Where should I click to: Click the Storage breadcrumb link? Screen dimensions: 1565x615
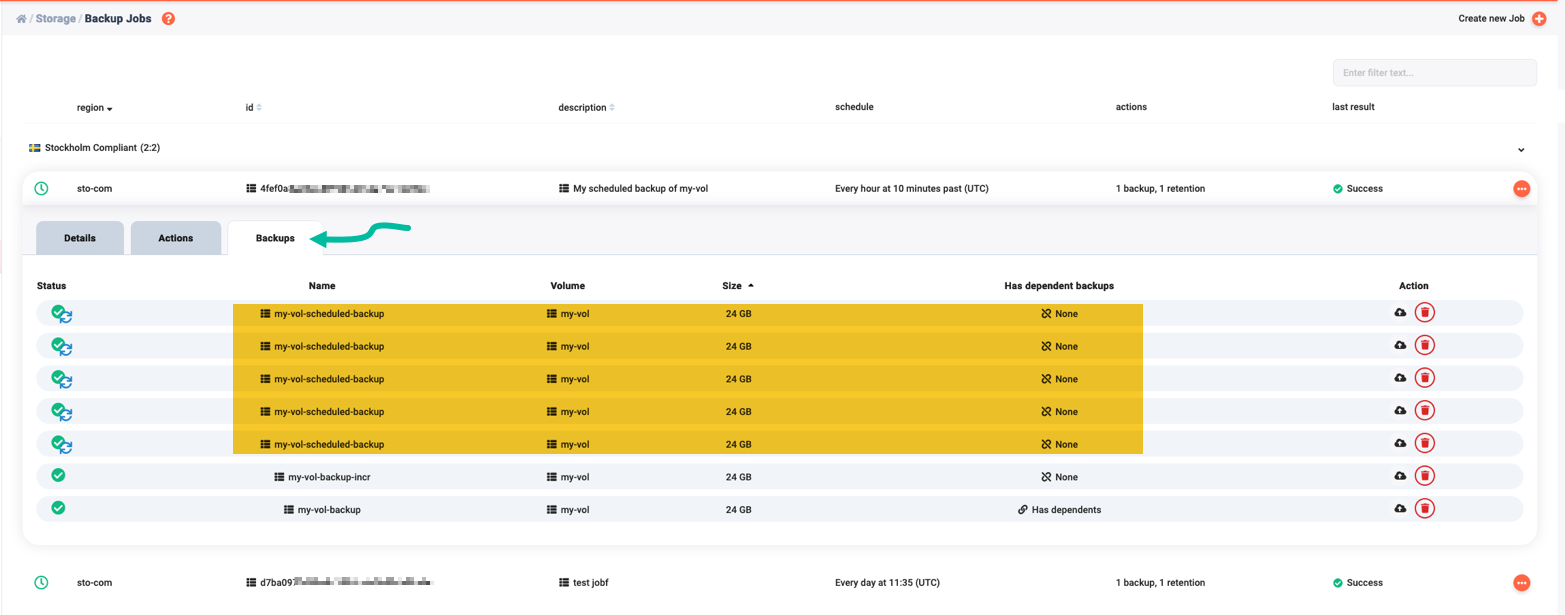(x=56, y=19)
